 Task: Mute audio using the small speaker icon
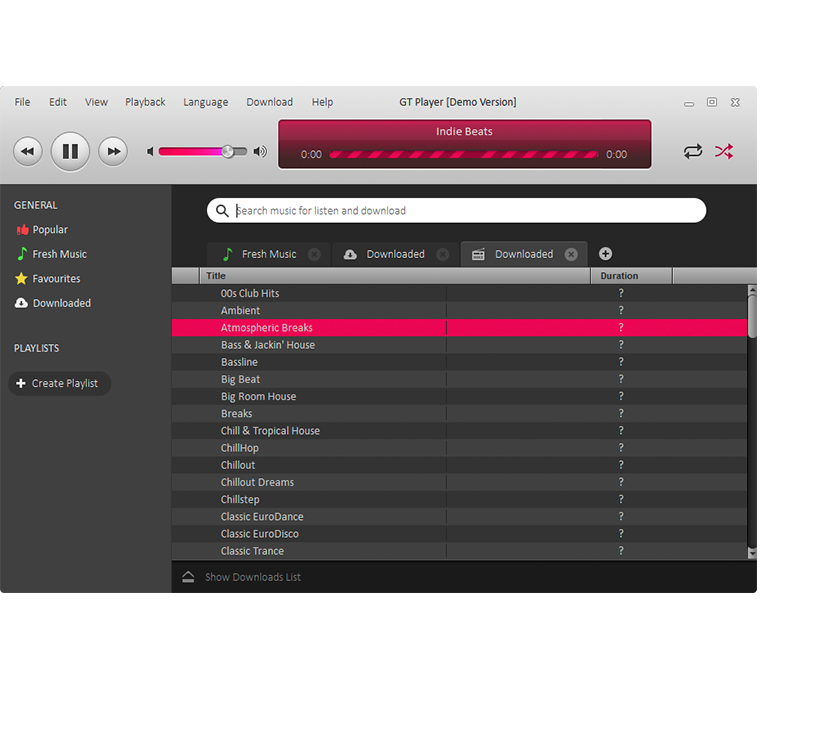[x=151, y=152]
